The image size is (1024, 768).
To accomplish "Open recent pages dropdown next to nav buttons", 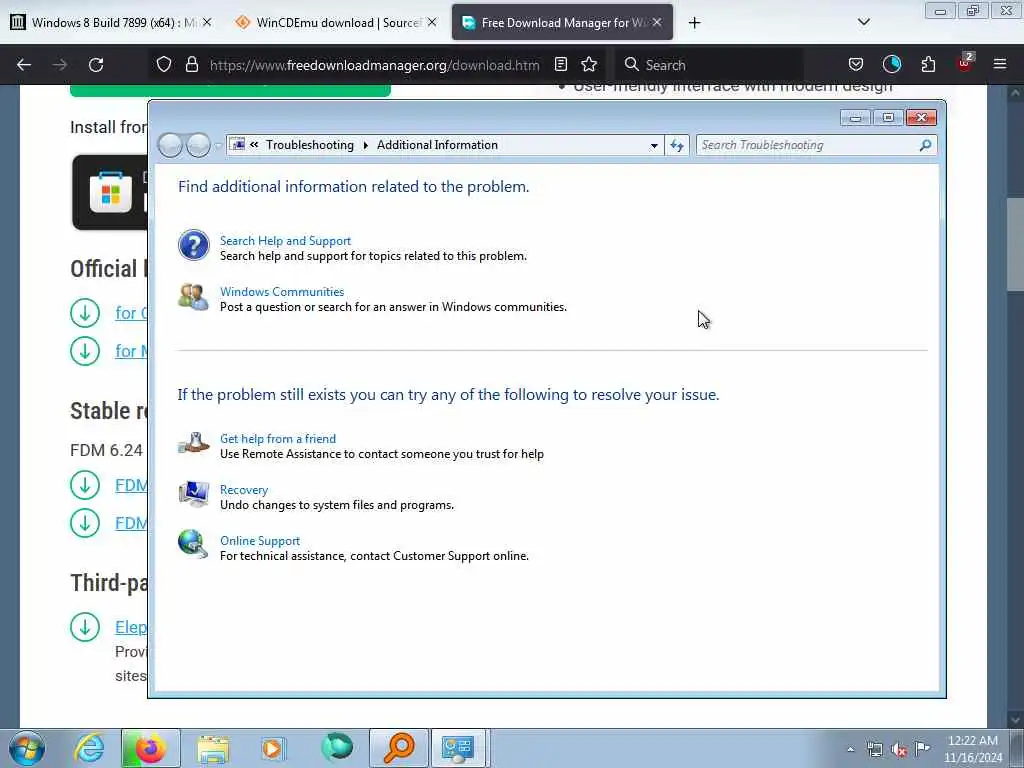I will tap(218, 146).
